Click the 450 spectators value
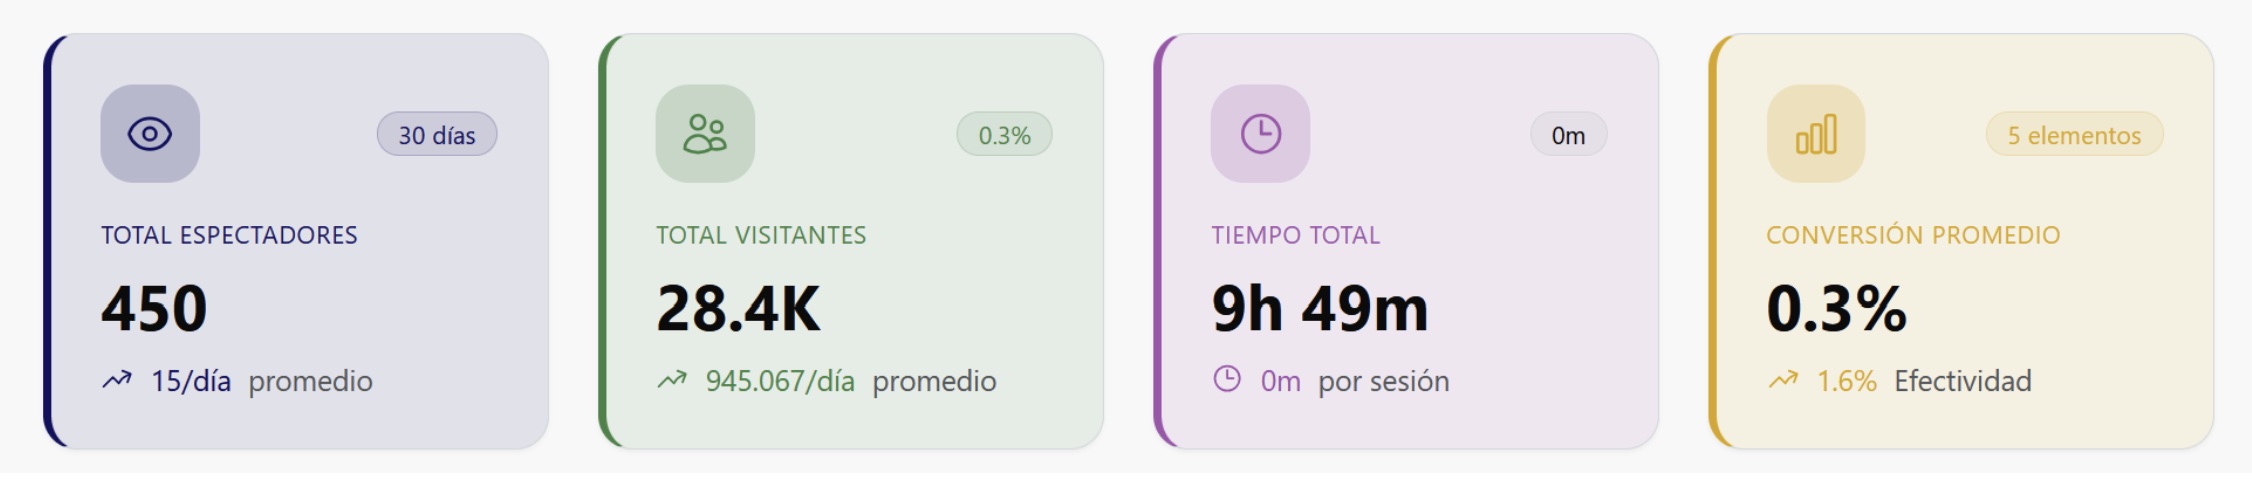 point(154,308)
